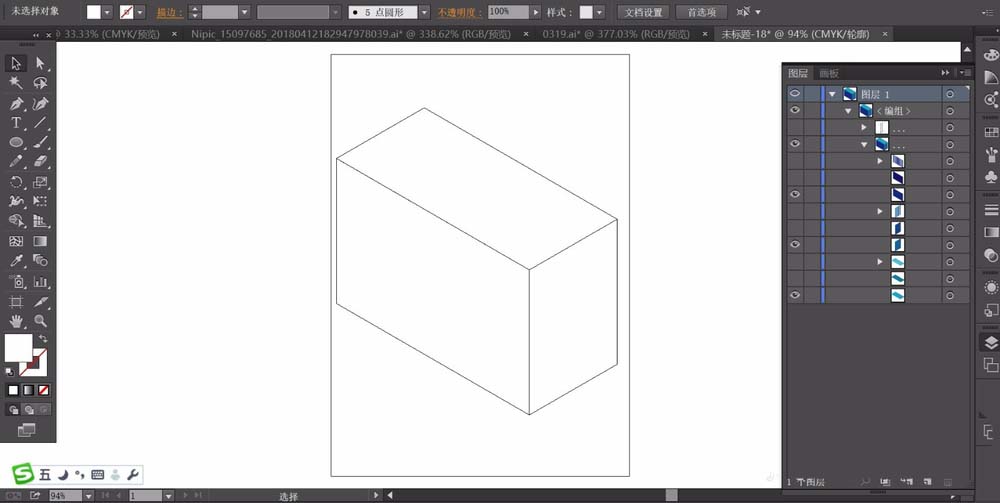Viewport: 1000px width, 503px height.
Task: Select the Scale tool
Action: 40,182
